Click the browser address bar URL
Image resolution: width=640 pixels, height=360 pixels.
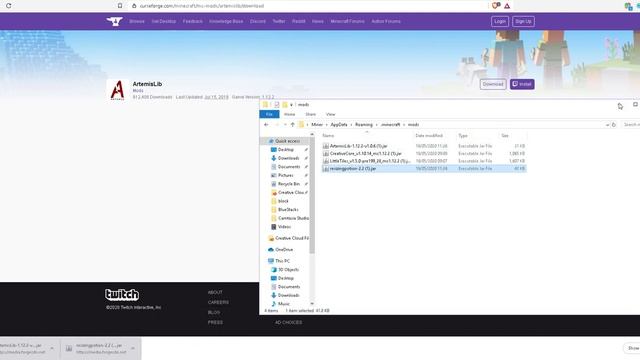pyautogui.click(x=202, y=6)
